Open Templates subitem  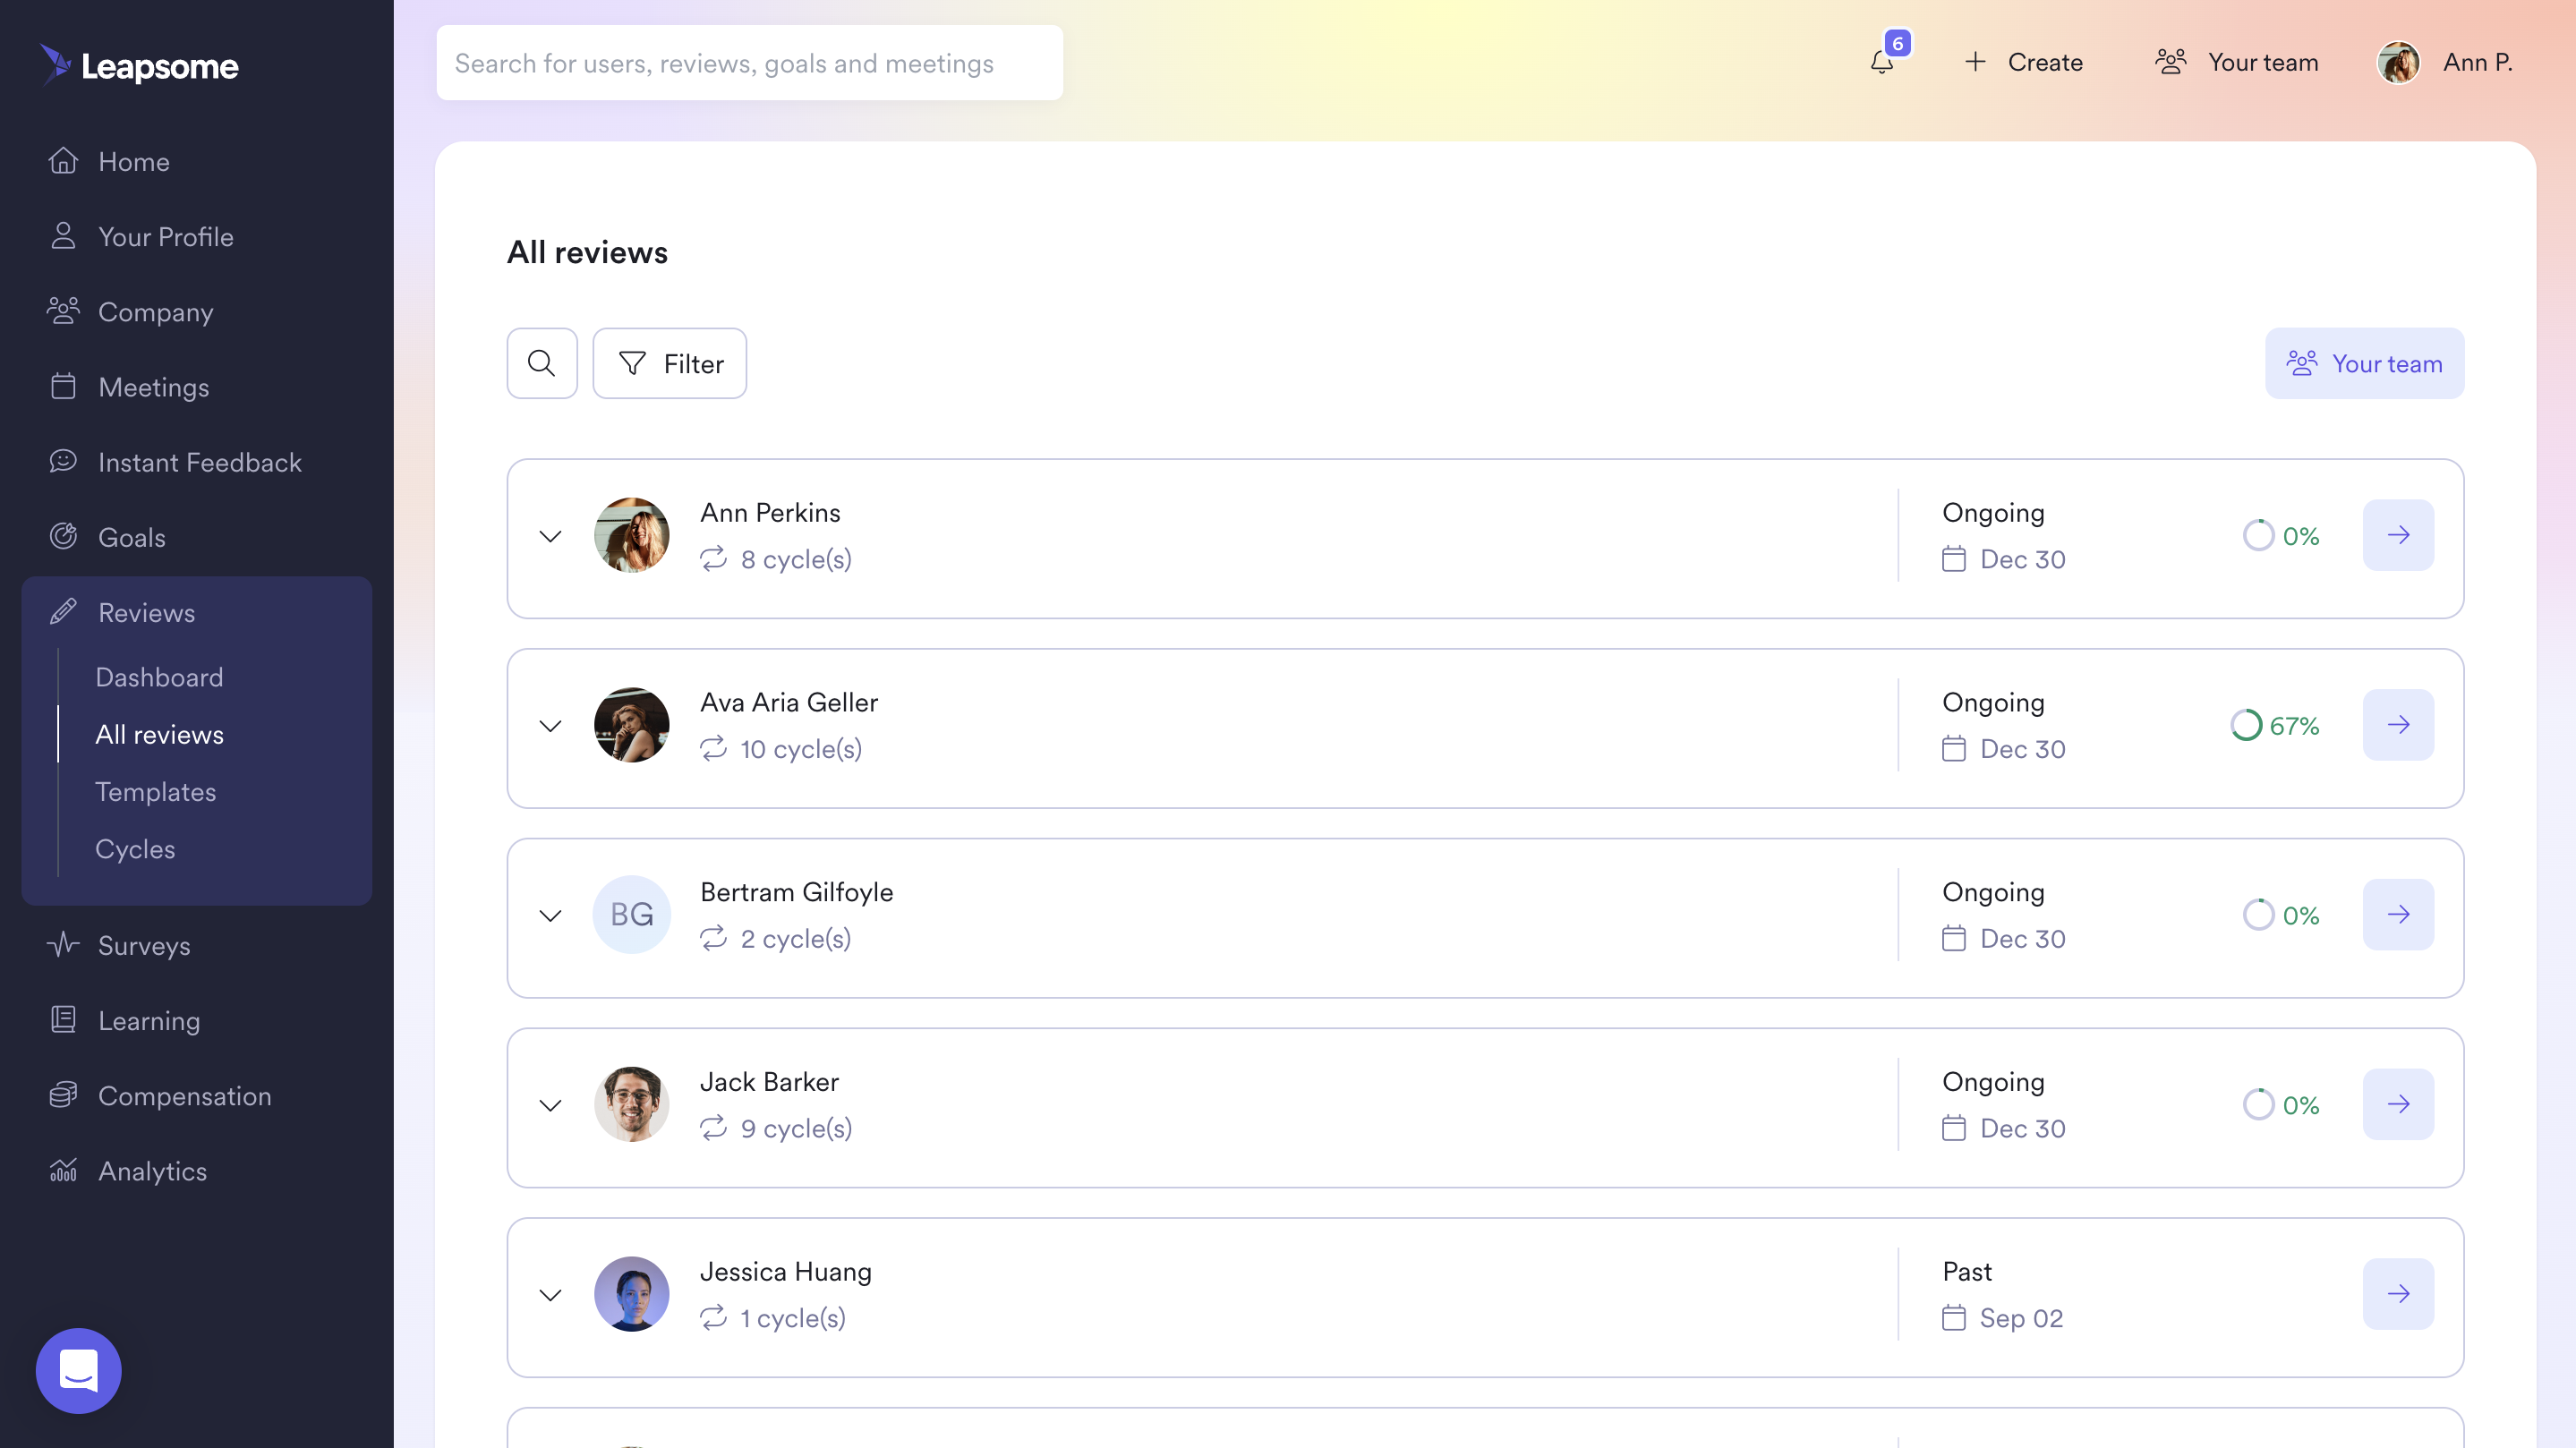tap(155, 791)
